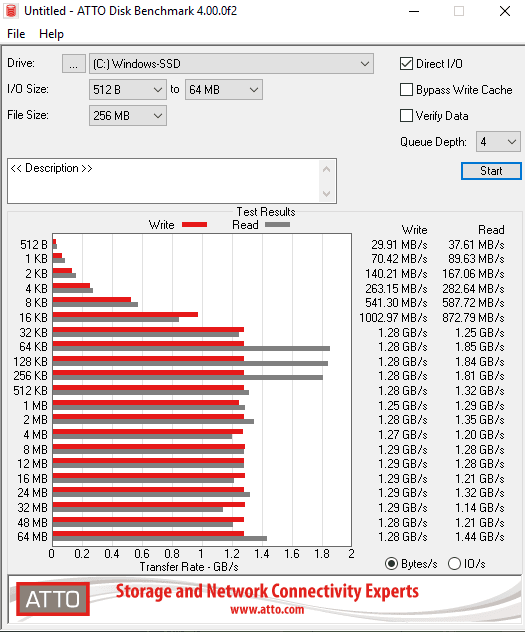Disable the Direct I/O checkbox

(x=406, y=64)
